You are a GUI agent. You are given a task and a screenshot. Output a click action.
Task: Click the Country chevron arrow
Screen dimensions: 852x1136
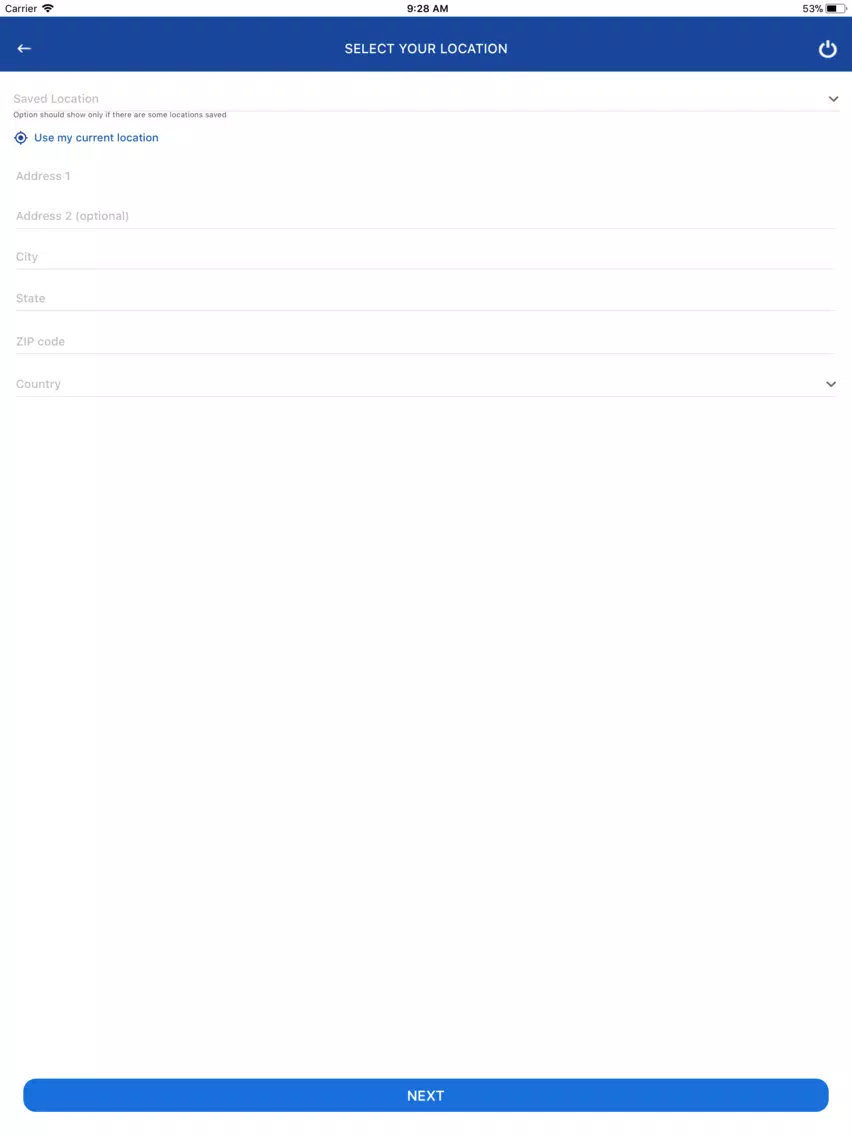(x=831, y=384)
